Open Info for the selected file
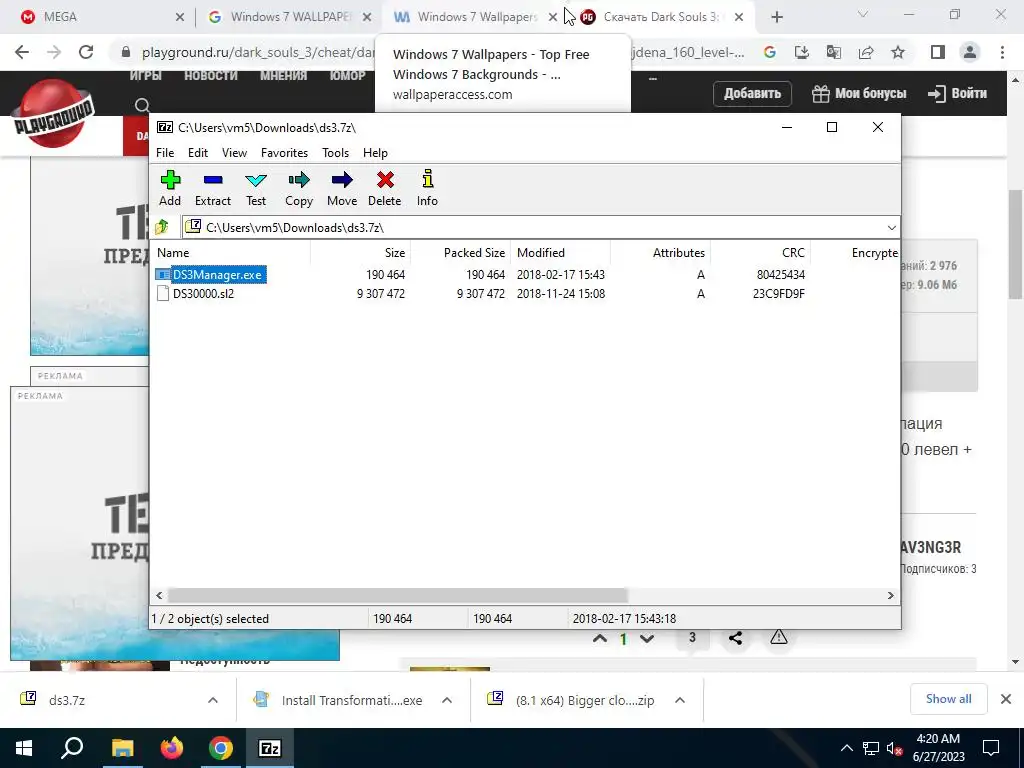This screenshot has width=1024, height=768. pos(427,189)
